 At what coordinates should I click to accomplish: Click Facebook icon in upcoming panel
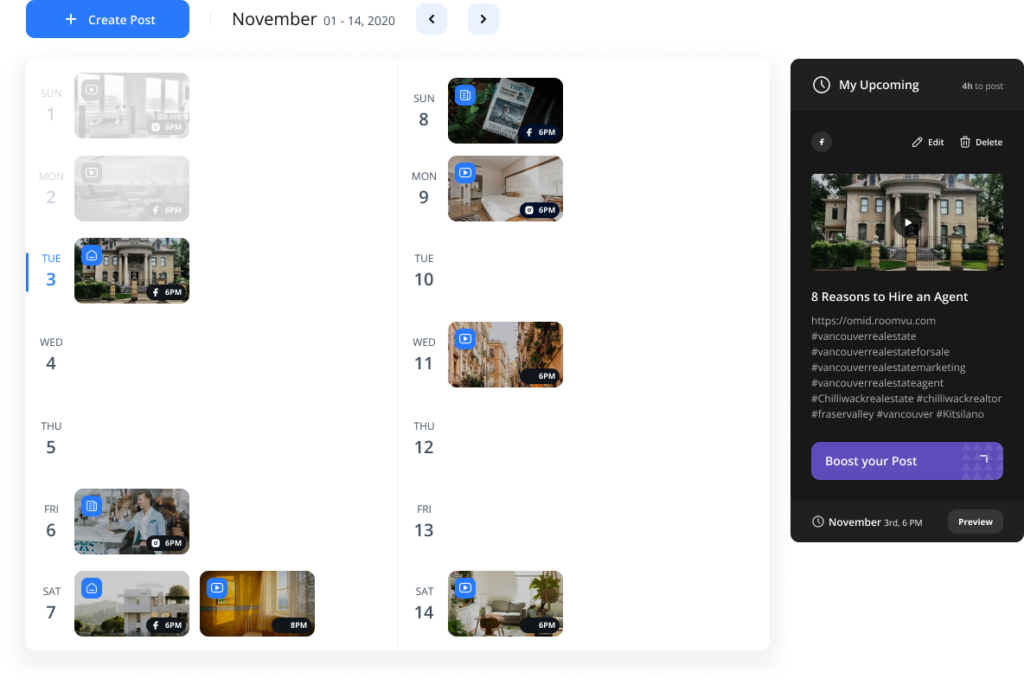click(x=821, y=142)
